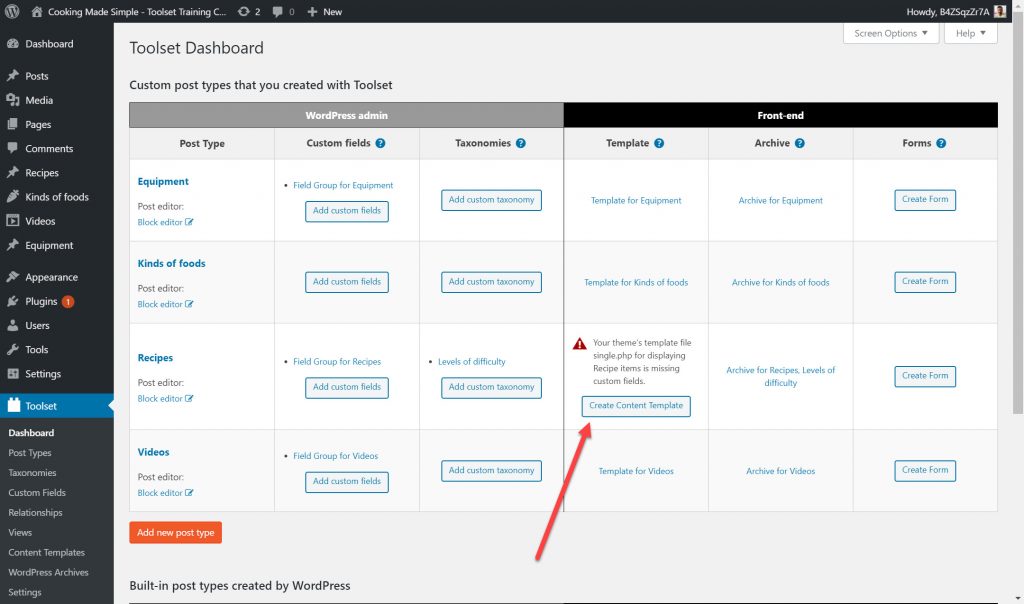Open the Template for Equipment link
The image size is (1024, 604).
(x=636, y=200)
